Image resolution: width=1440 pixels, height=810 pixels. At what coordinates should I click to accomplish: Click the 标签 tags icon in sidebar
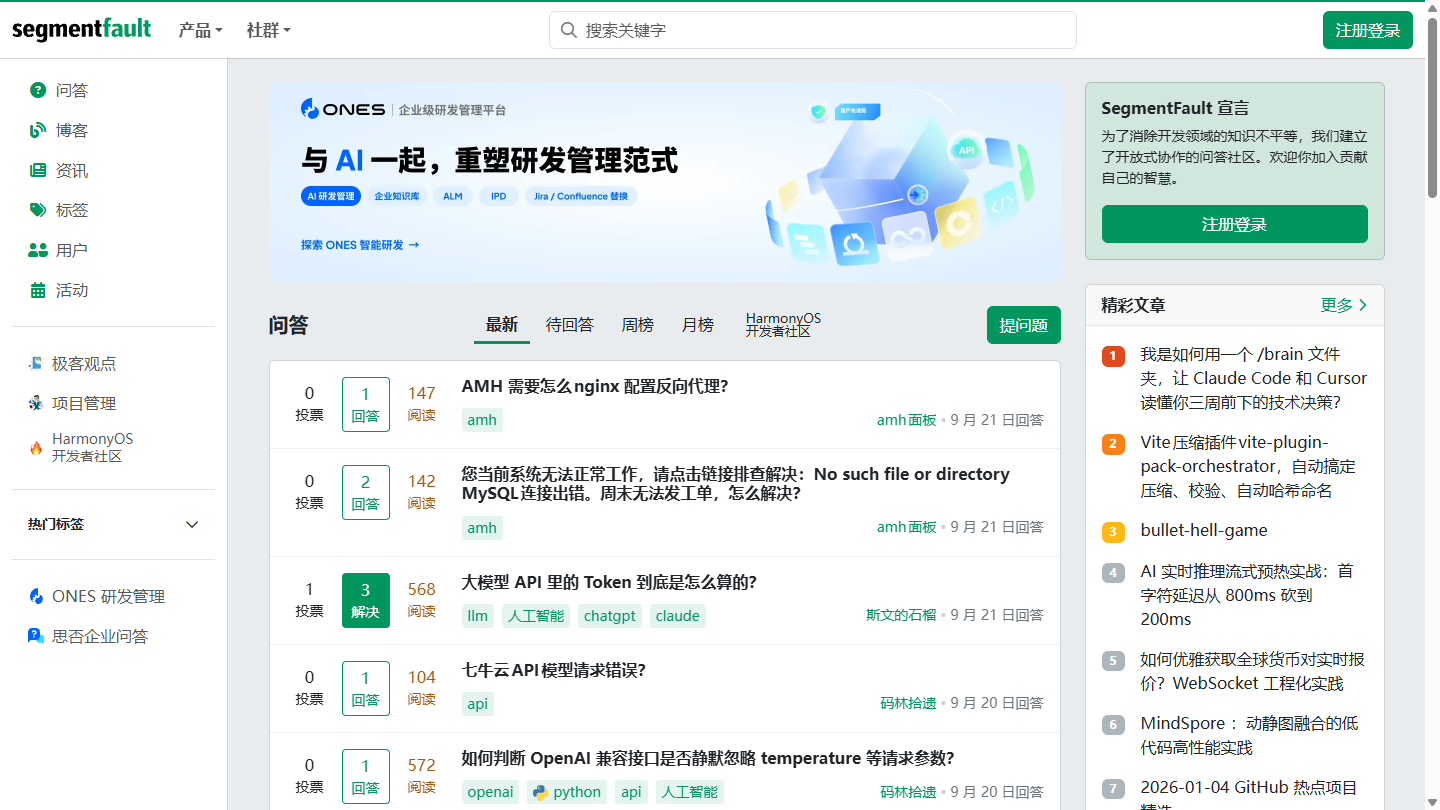(x=38, y=210)
